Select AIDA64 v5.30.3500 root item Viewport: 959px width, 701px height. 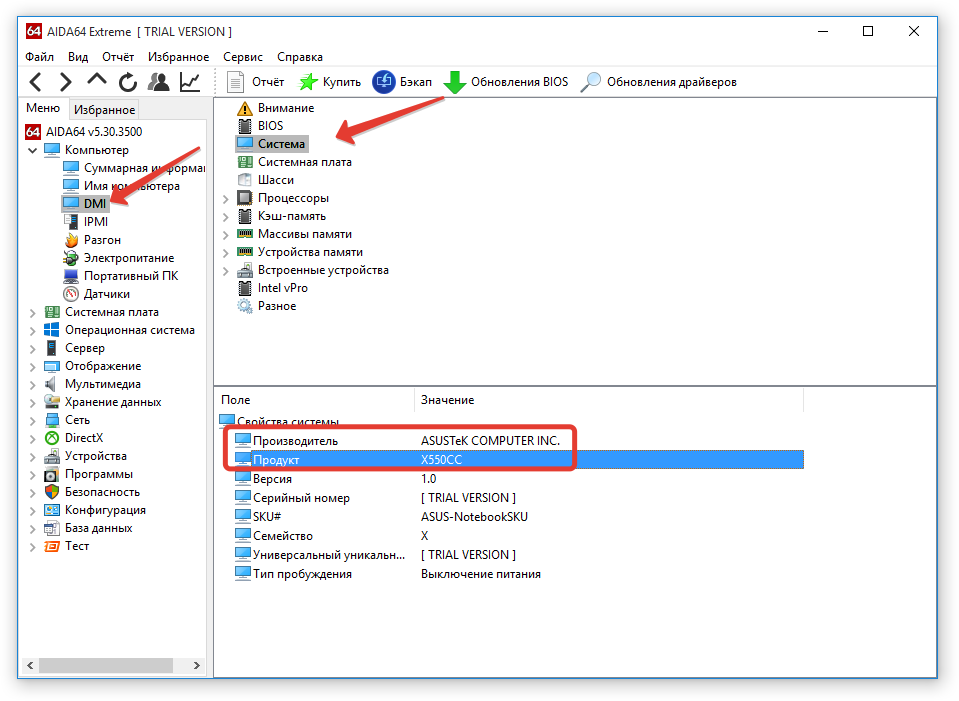(x=84, y=132)
